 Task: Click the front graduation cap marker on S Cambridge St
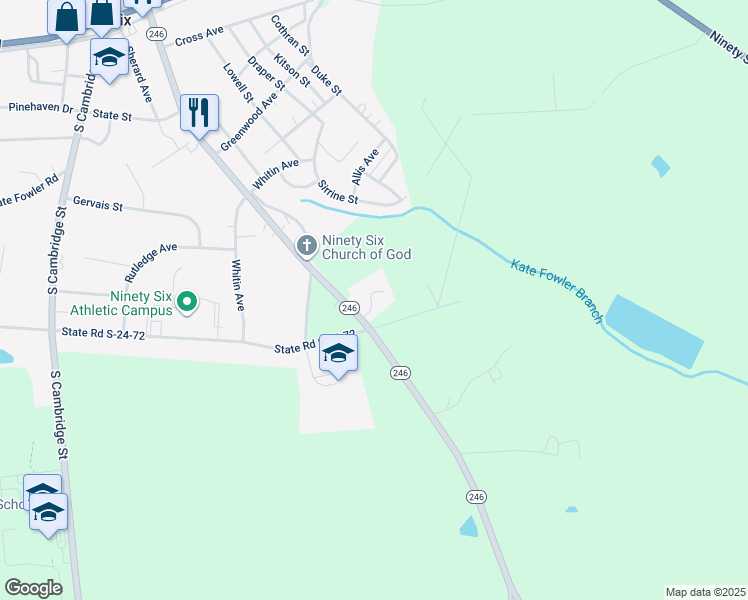48,514
